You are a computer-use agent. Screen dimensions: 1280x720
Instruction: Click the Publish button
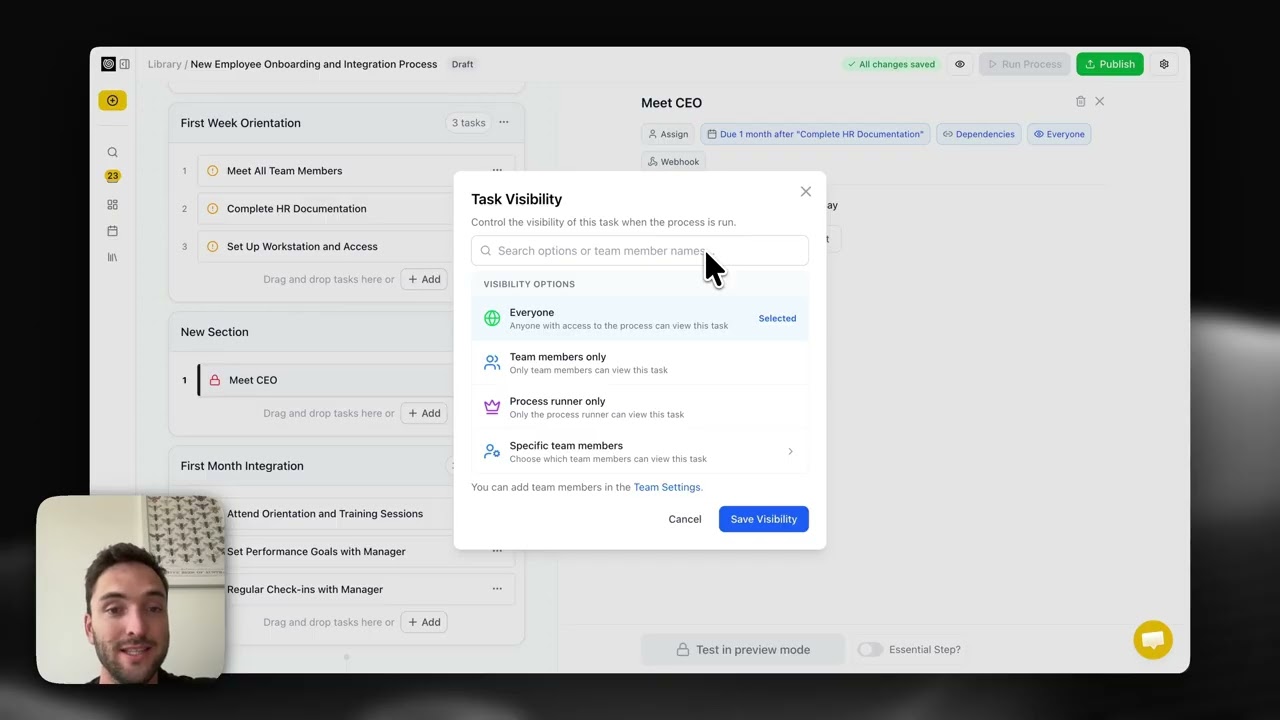pyautogui.click(x=1110, y=64)
